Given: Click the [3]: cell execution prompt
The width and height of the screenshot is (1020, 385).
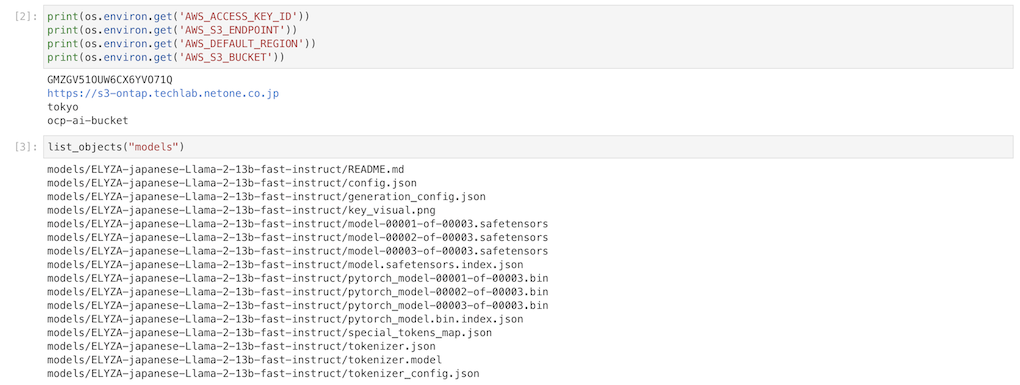Looking at the screenshot, I should pos(26,147).
